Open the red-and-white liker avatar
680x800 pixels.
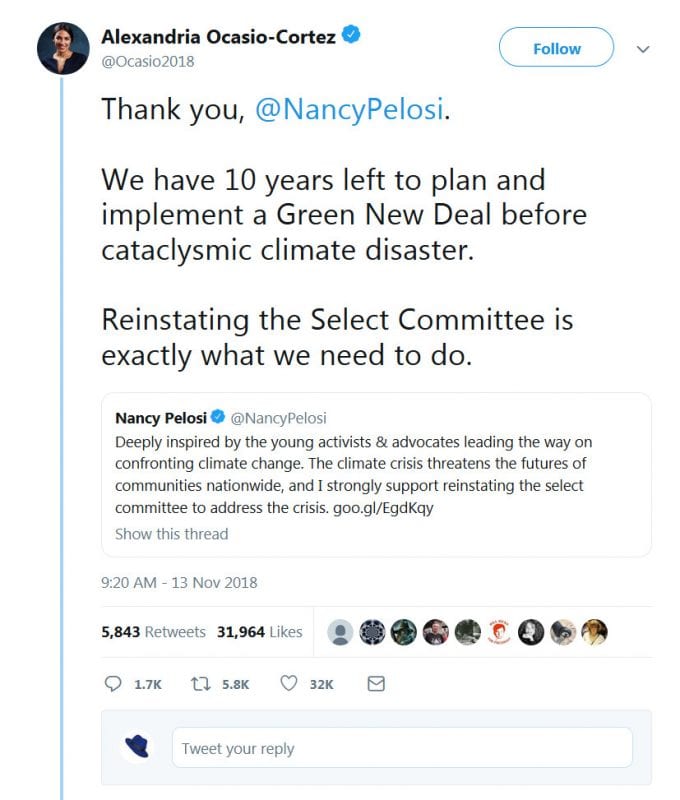tap(498, 632)
